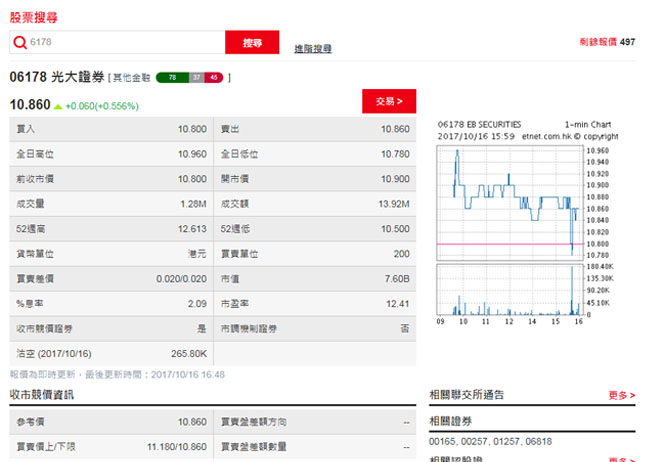Open the 進階搜尋 advanced search link
Screen dimensions: 650x462
[313, 49]
